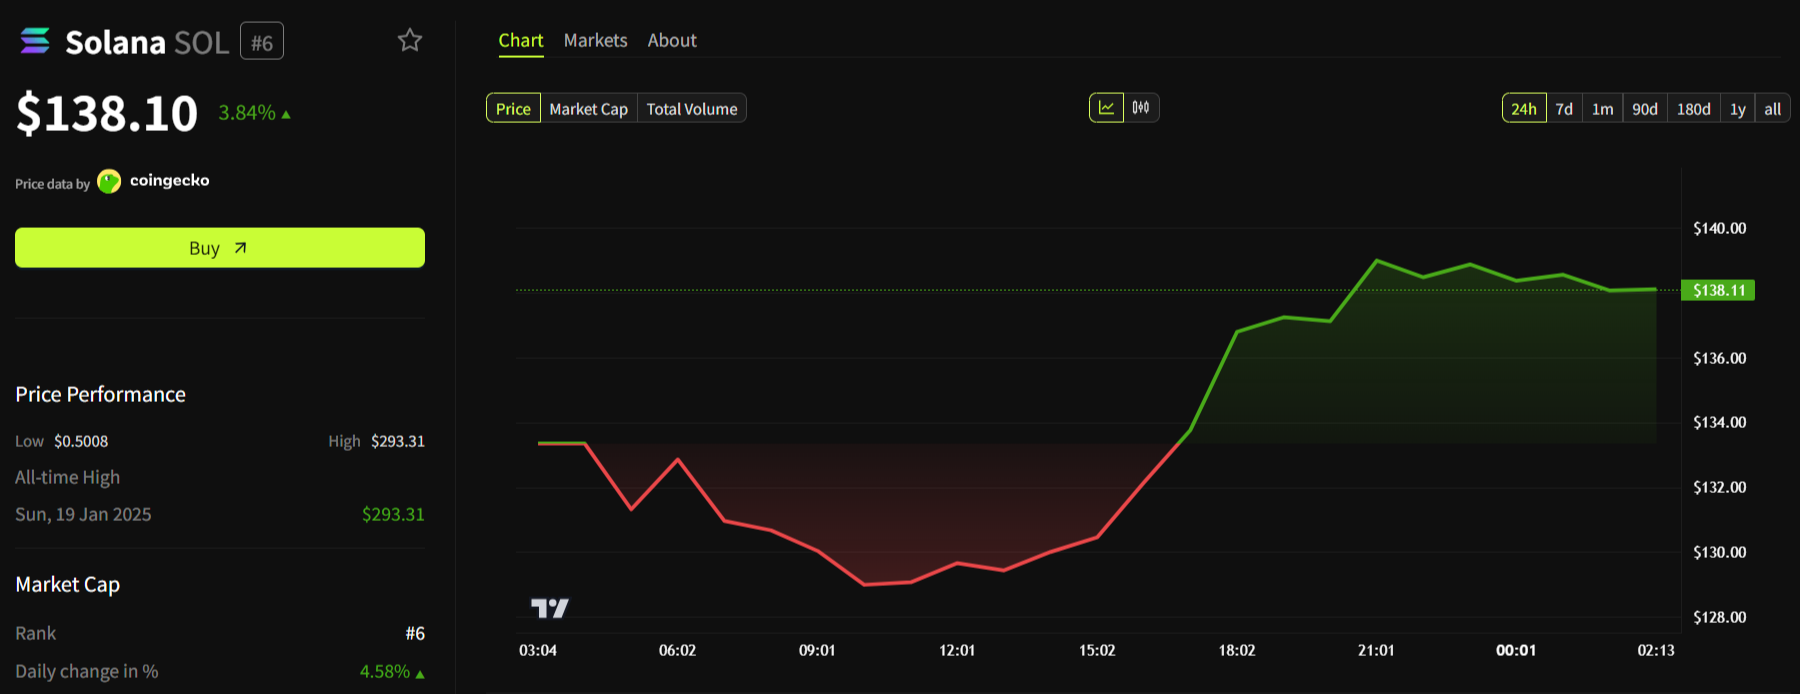Viewport: 1800px width, 694px height.
Task: Click the 12:01 time axis label
Action: 957,650
